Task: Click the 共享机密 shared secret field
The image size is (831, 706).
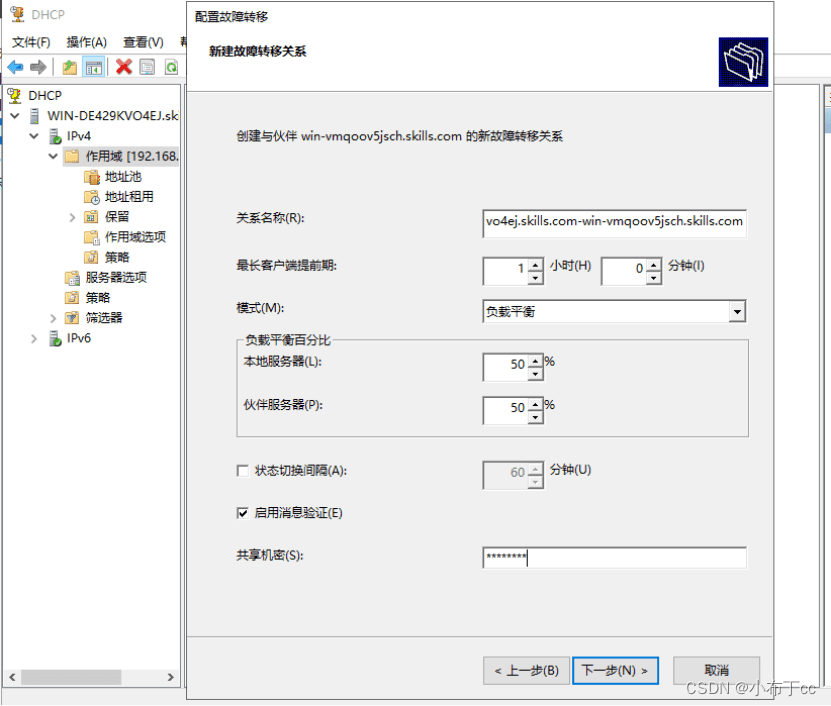Action: point(614,558)
